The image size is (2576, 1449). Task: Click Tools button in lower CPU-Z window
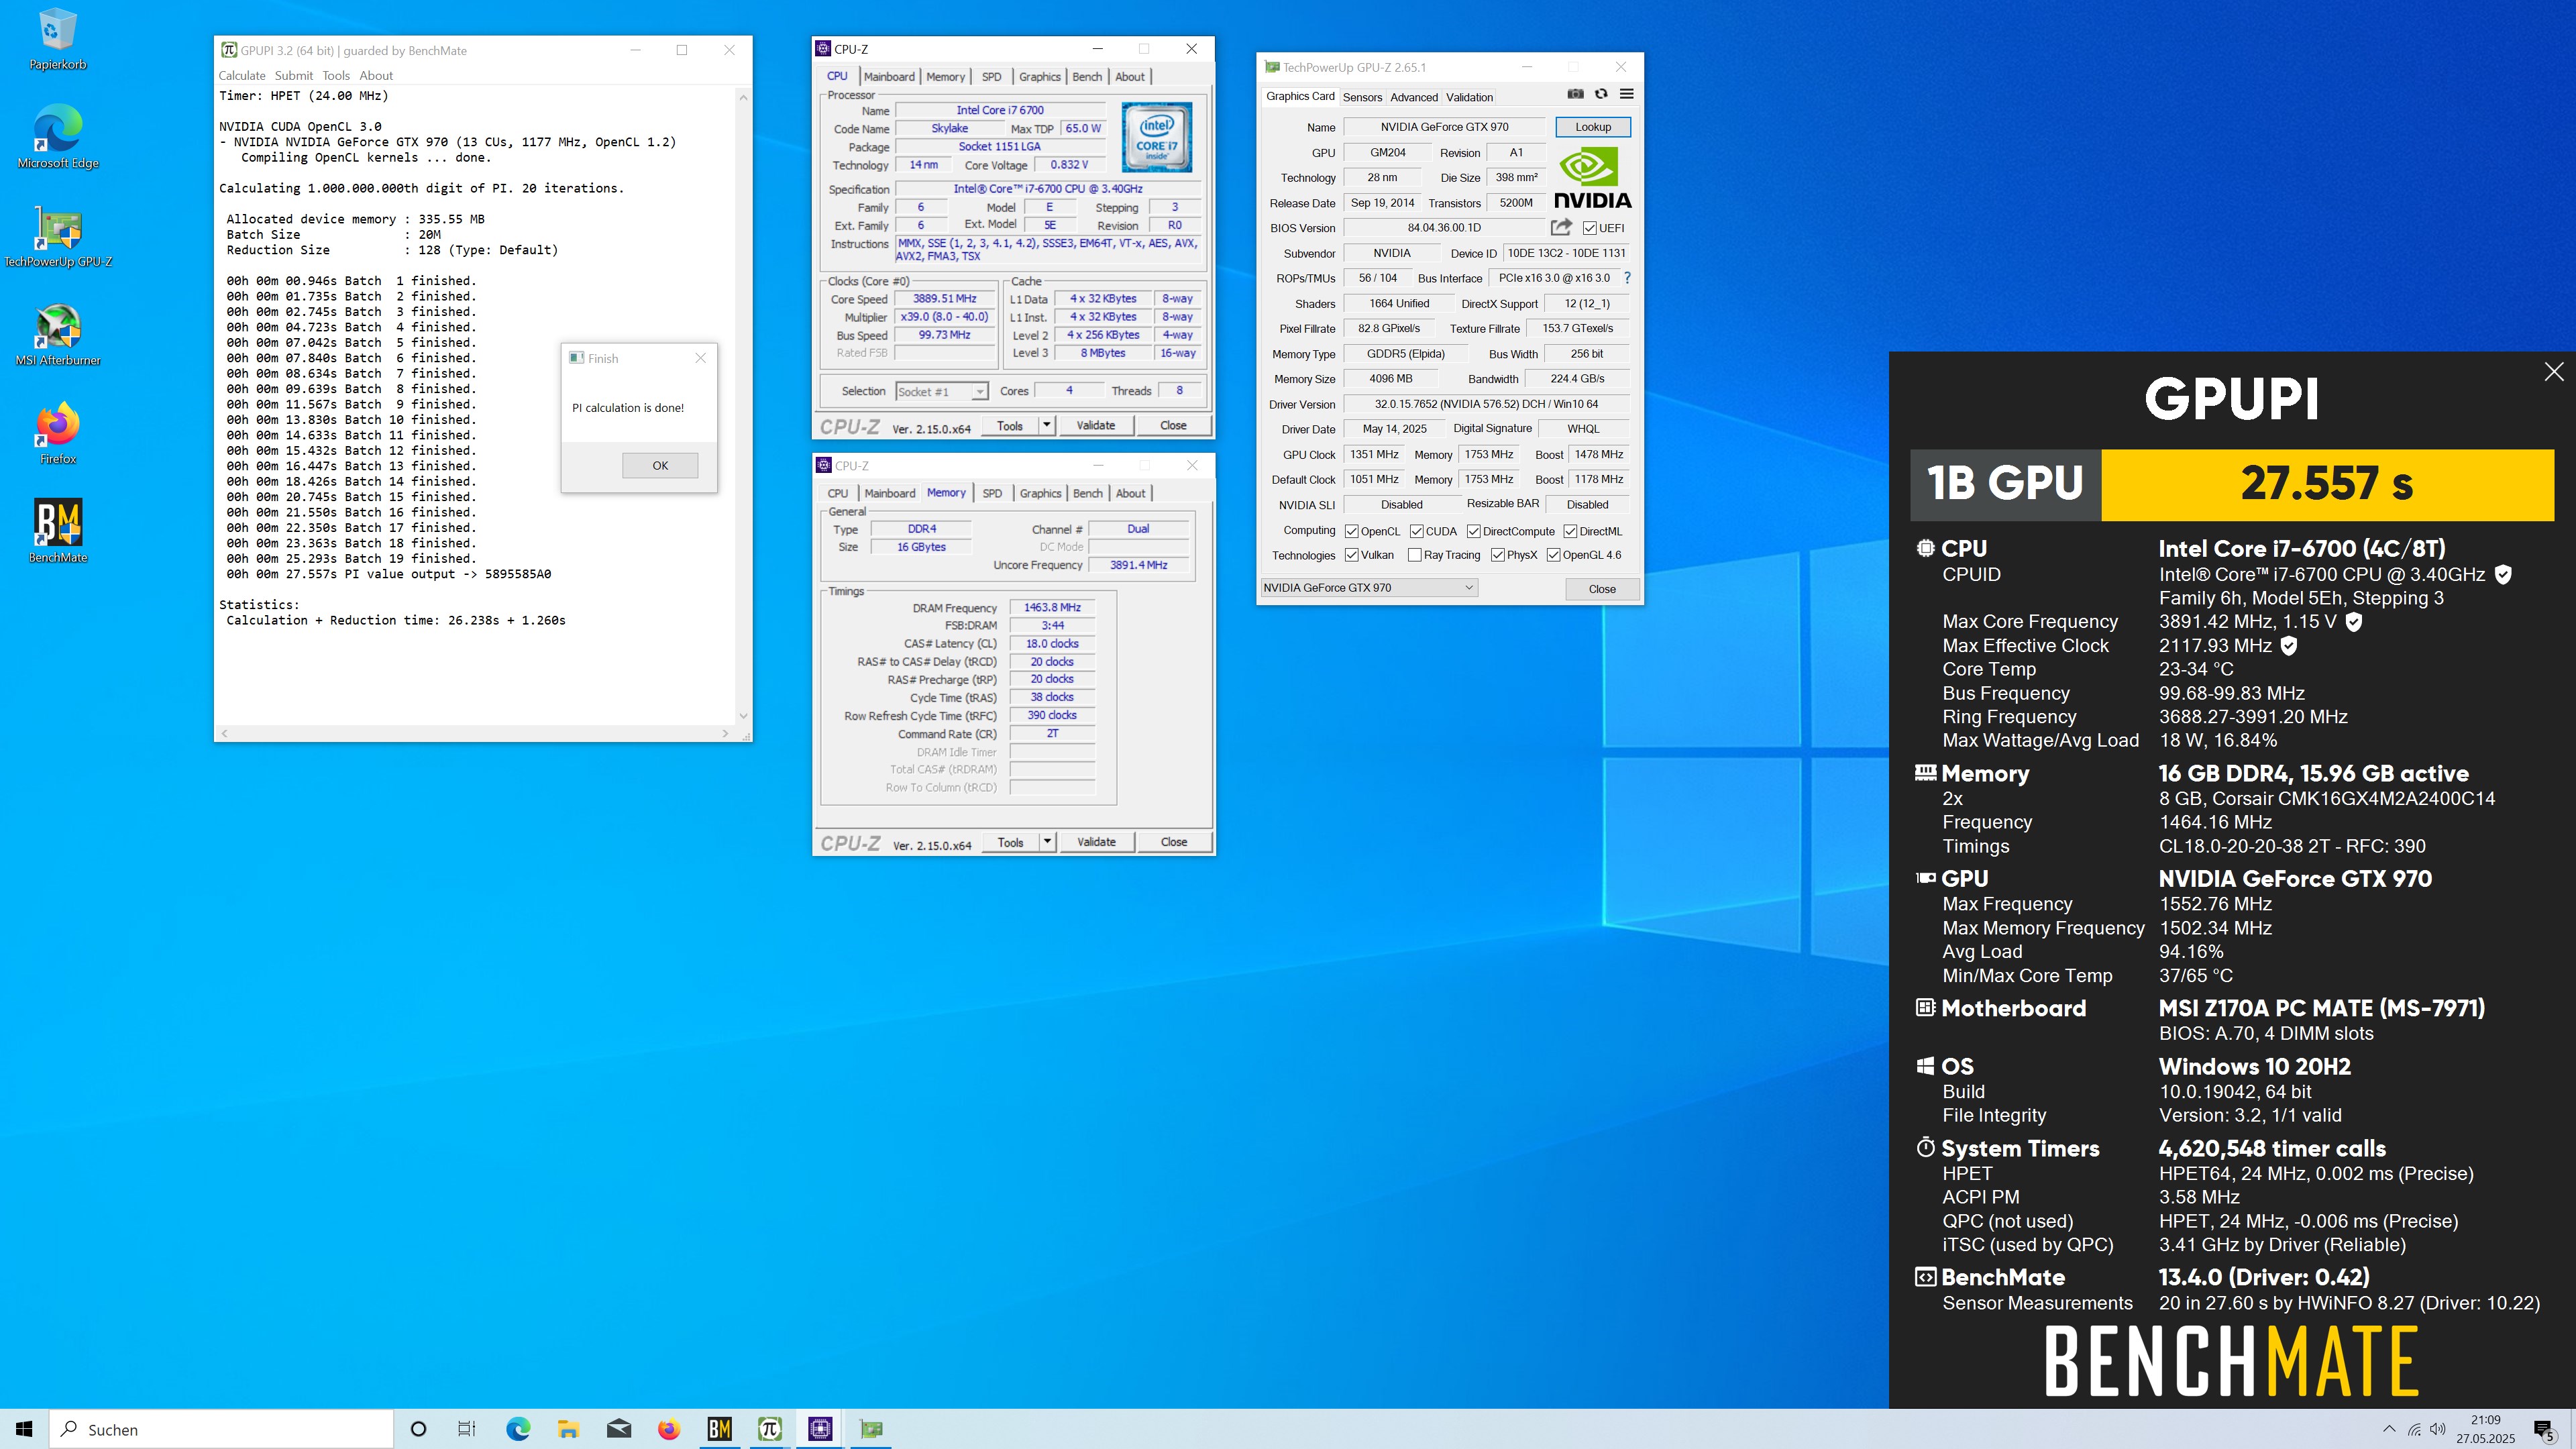1011,842
